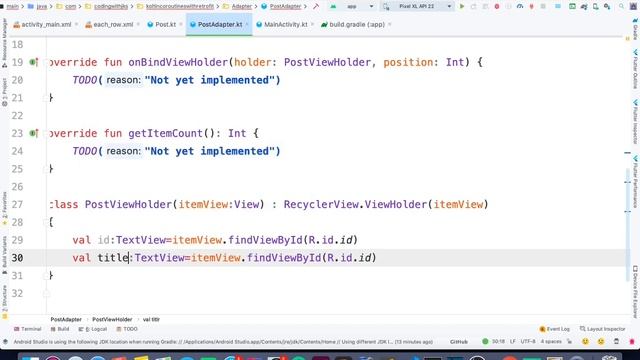This screenshot has width=640, height=360.
Task: Click the override gutter icon on line 19
Action: (x=33, y=62)
